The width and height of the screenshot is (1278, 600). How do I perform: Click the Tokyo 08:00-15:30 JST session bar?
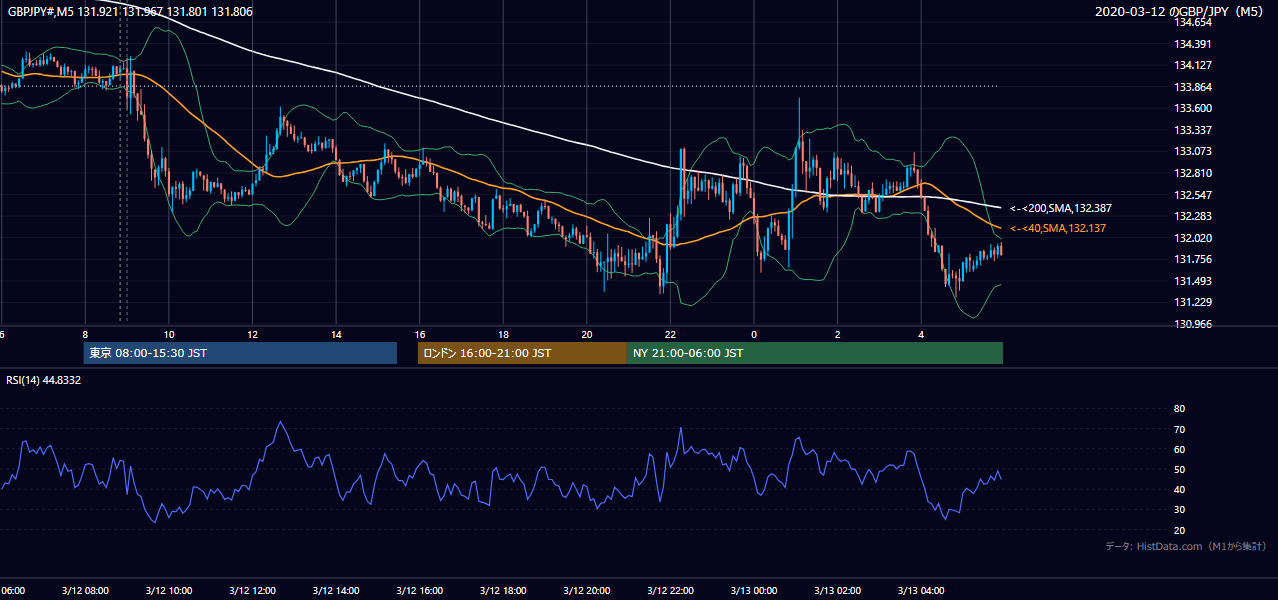[240, 353]
